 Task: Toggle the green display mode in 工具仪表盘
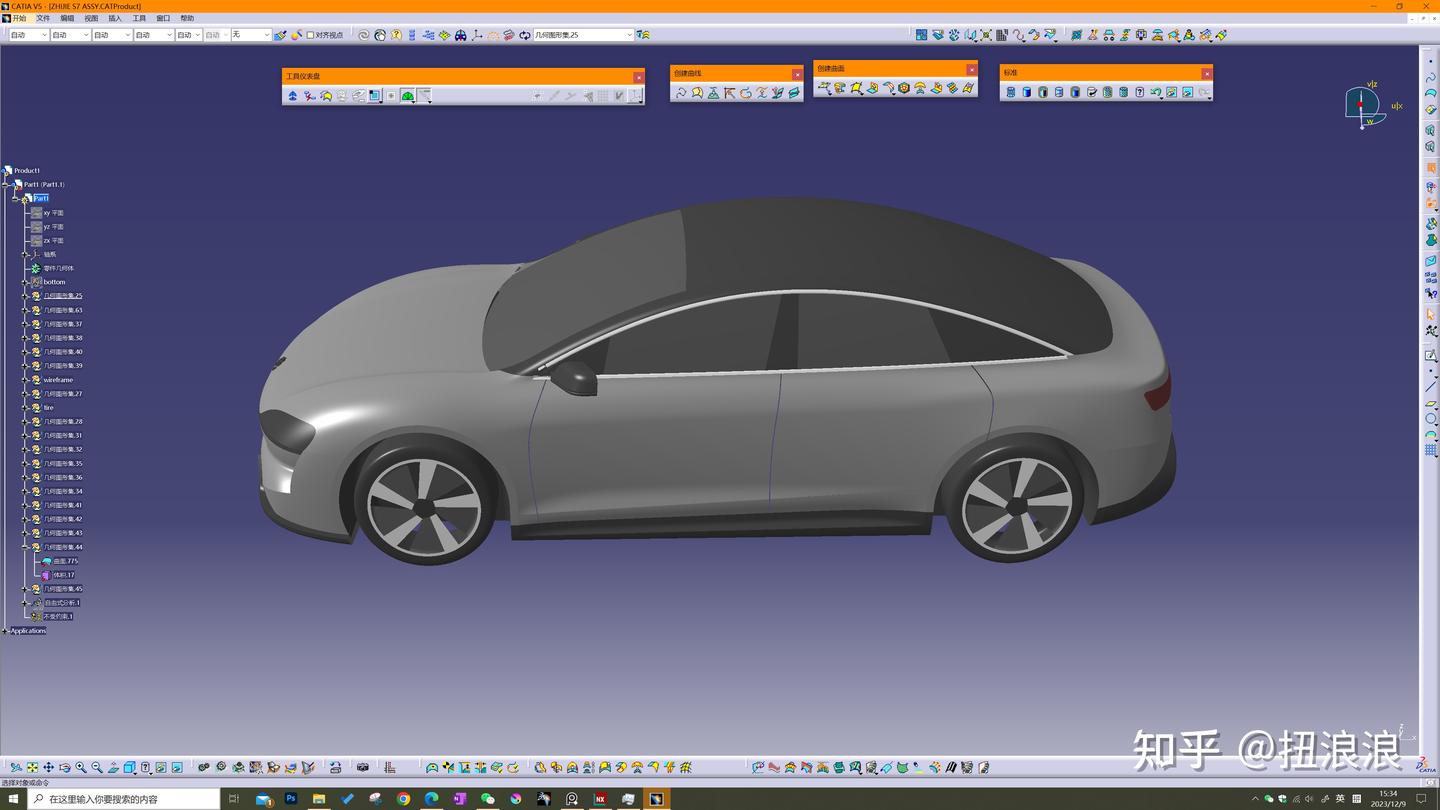[409, 95]
